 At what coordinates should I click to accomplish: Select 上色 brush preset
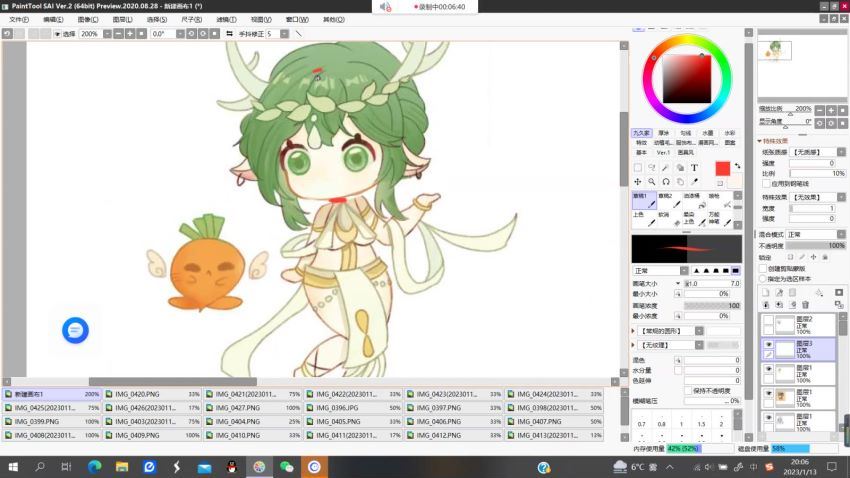pos(645,218)
